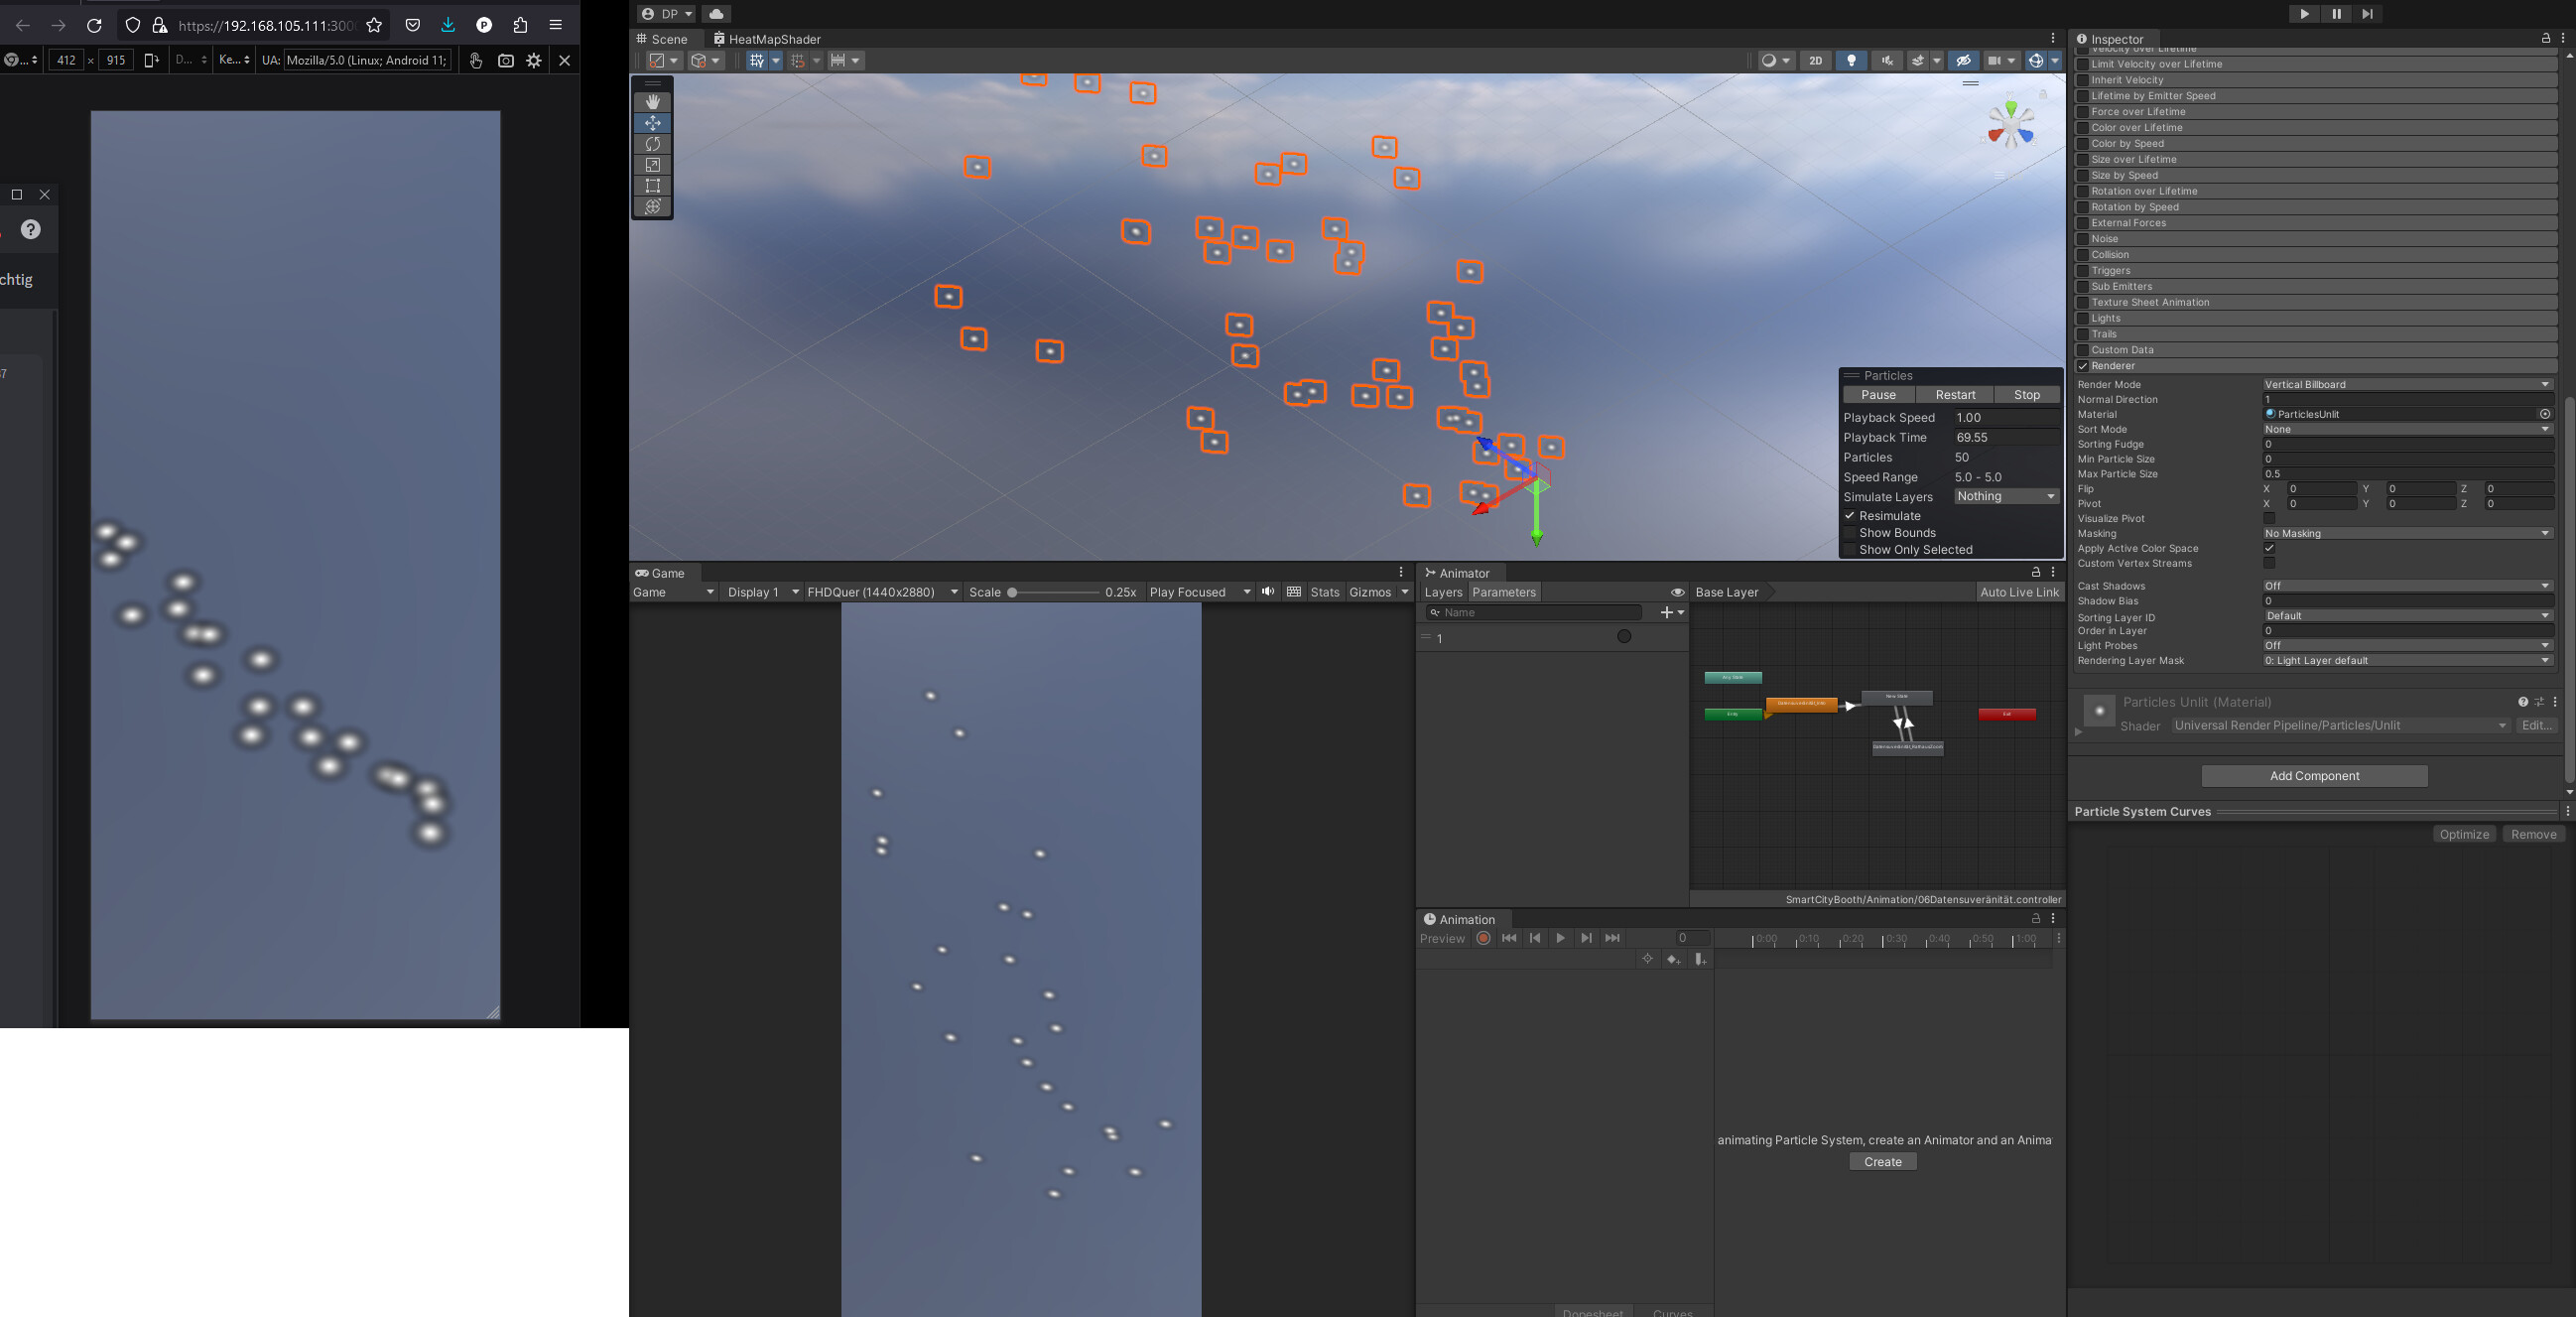Uncheck the Resimulate option

pyautogui.click(x=1850, y=516)
